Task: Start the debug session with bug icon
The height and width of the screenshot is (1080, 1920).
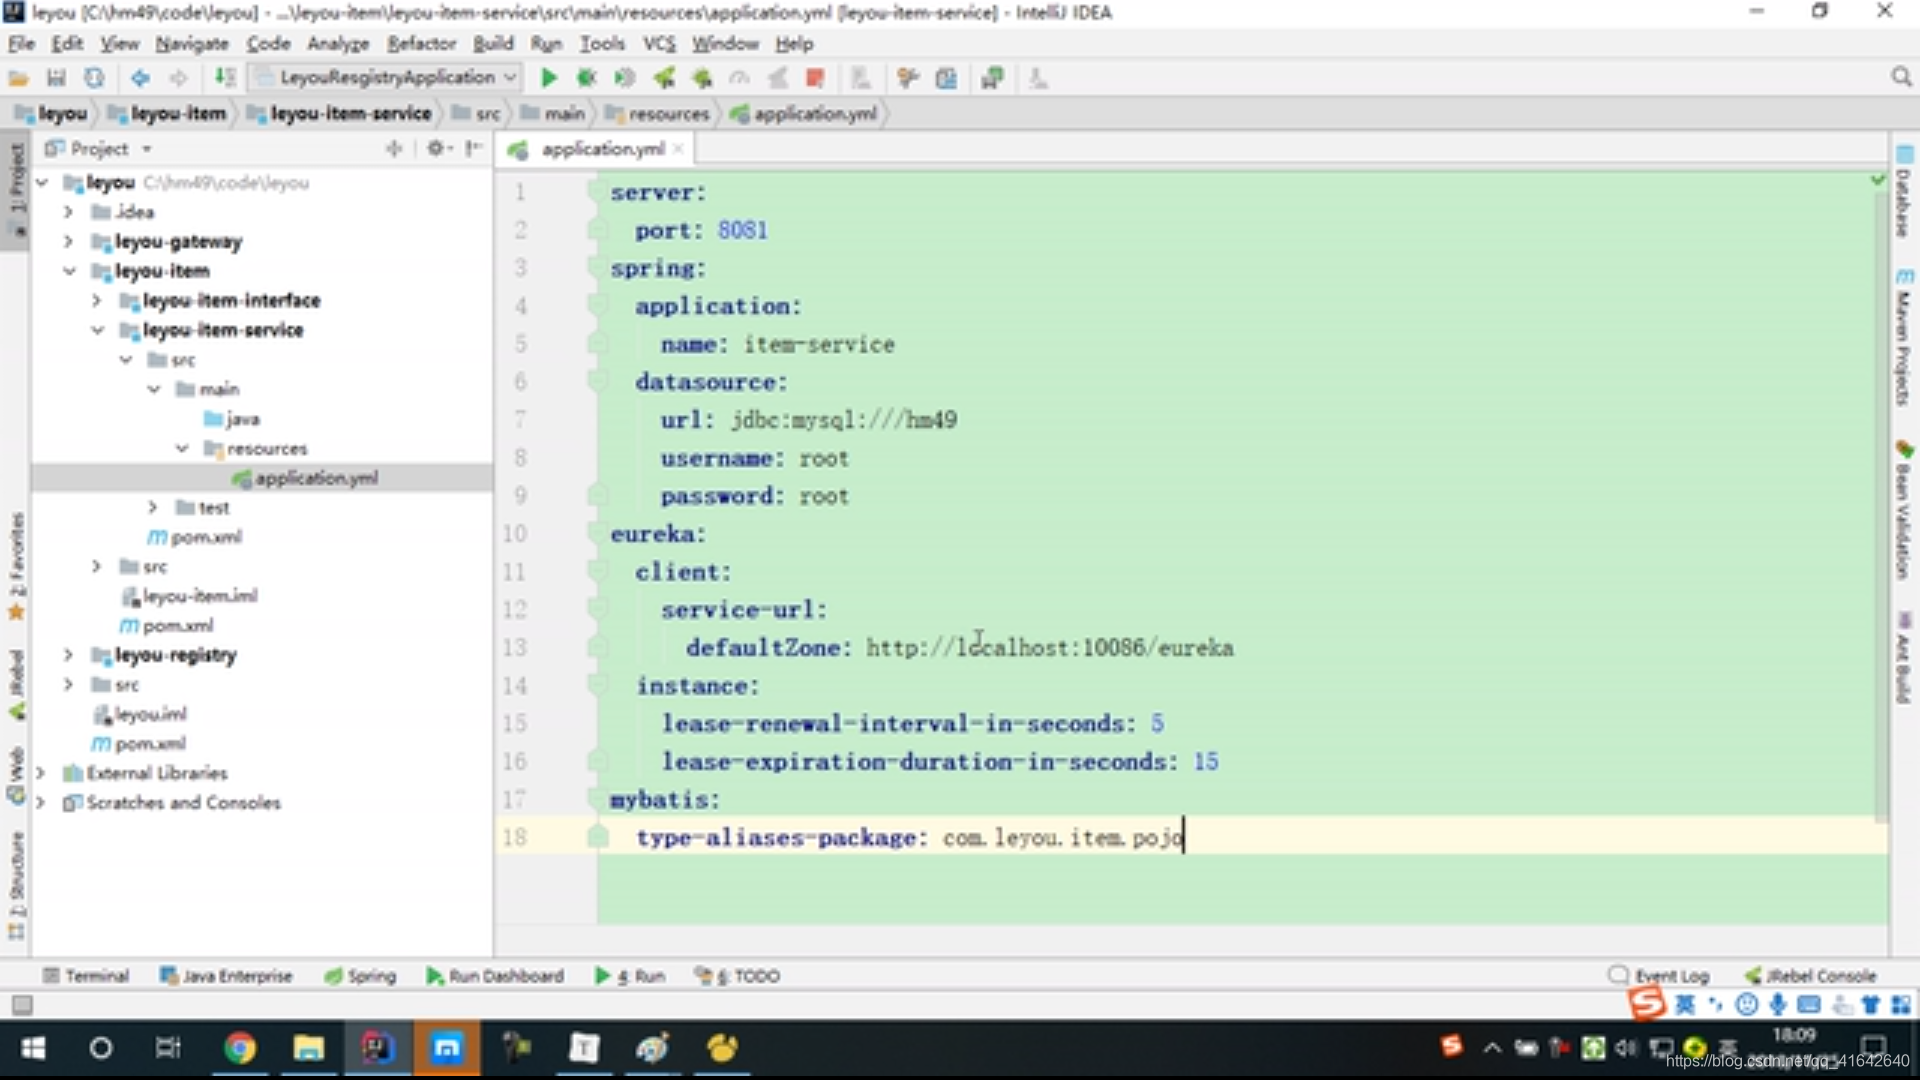Action: [586, 78]
